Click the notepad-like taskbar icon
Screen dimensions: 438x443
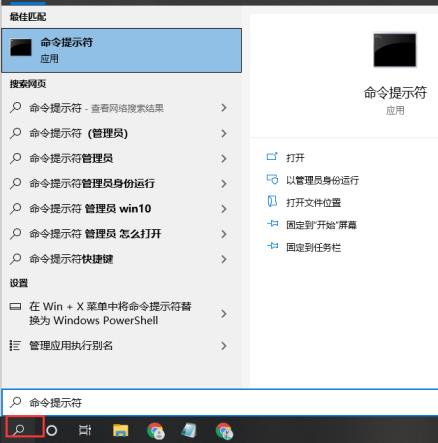(189, 430)
